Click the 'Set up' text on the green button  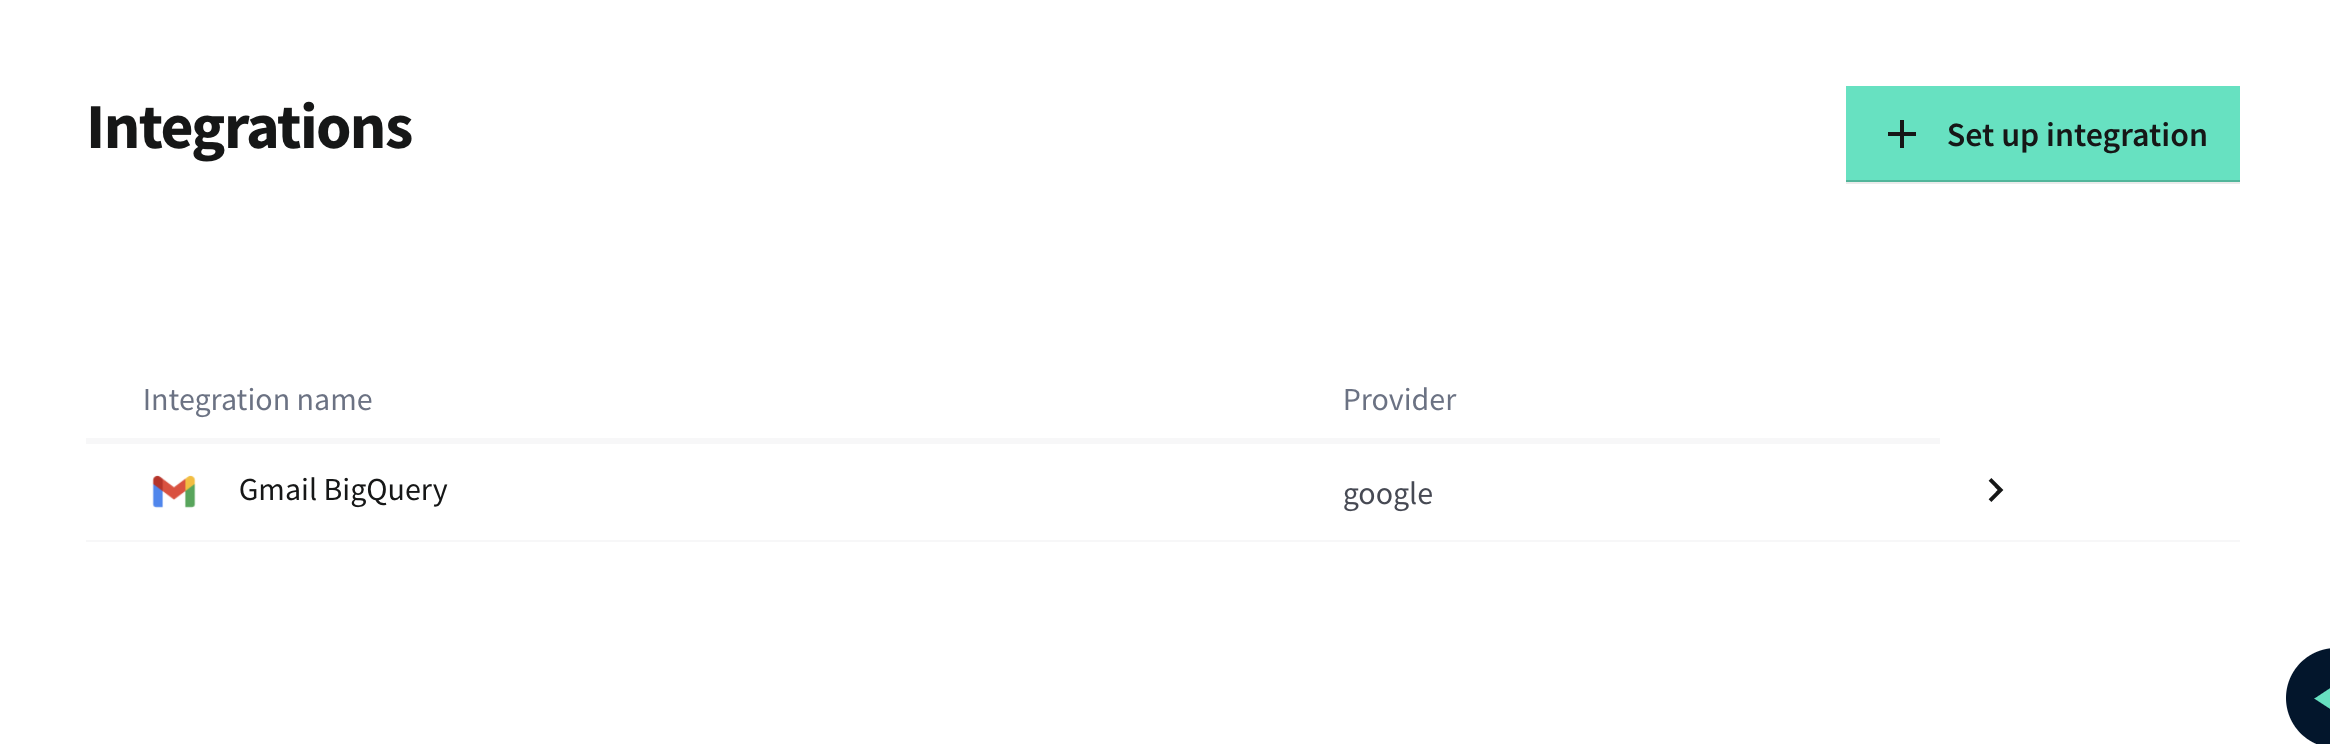click(1992, 135)
